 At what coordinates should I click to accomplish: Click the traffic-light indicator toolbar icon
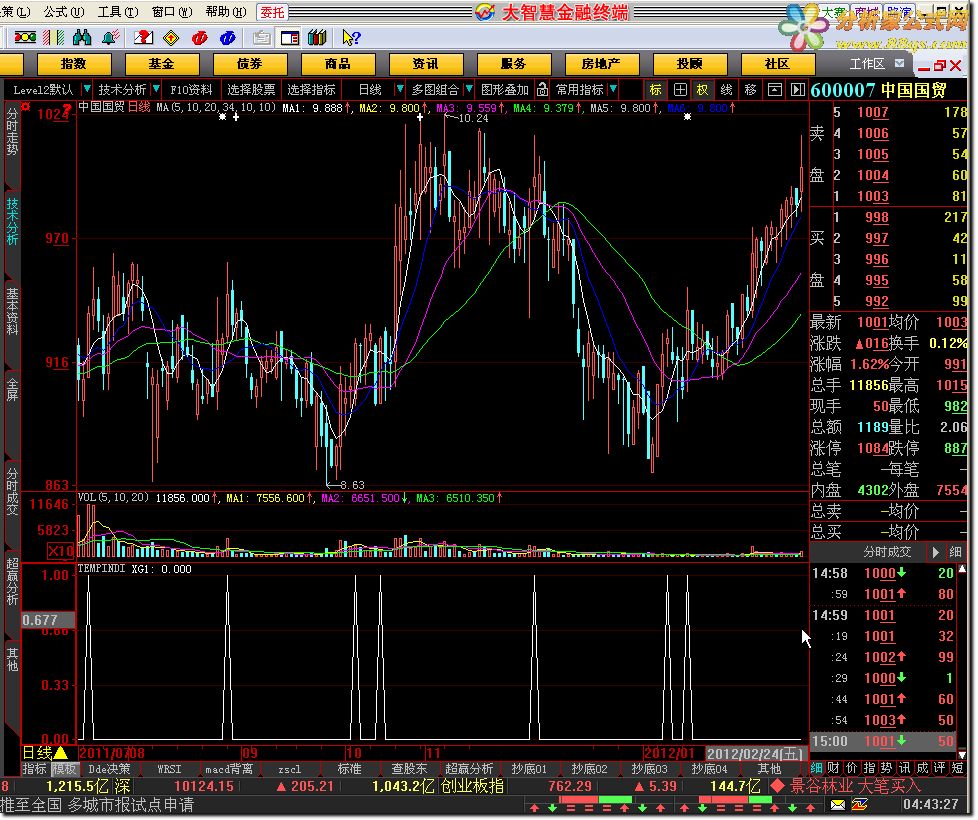pyautogui.click(x=25, y=38)
